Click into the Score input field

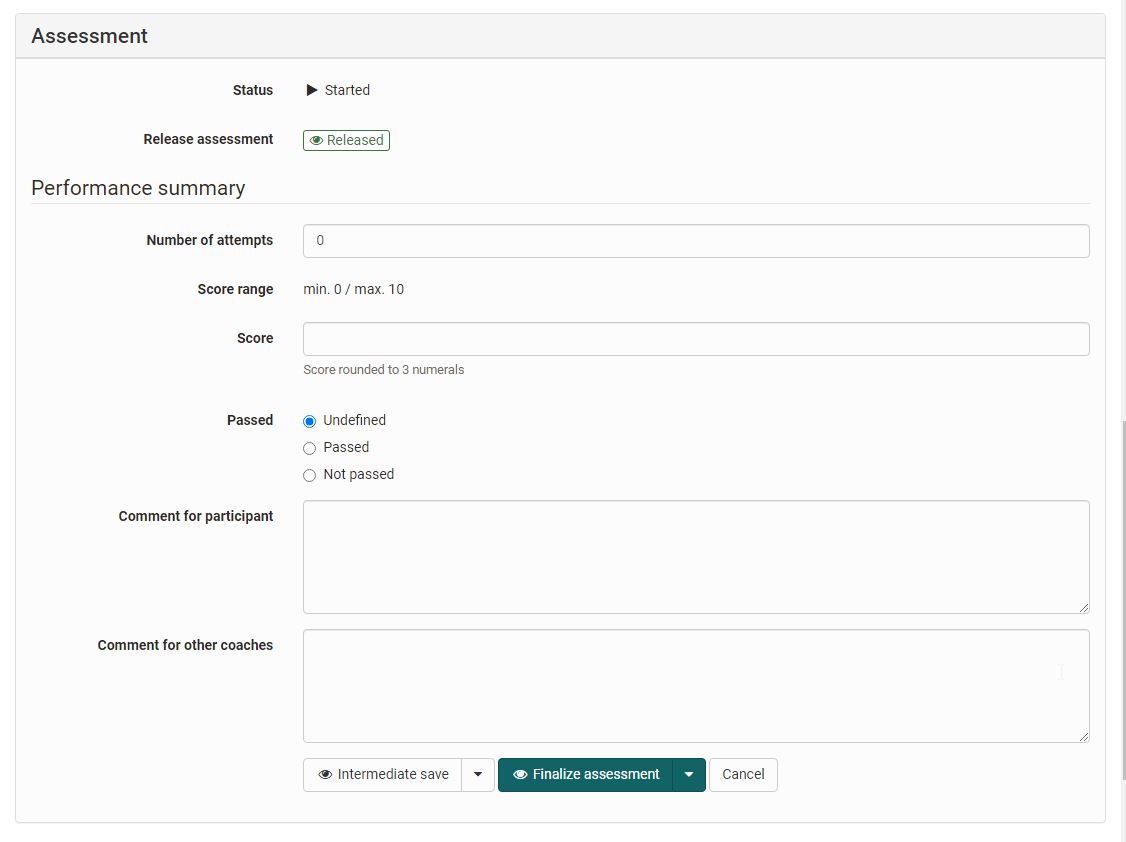(696, 339)
